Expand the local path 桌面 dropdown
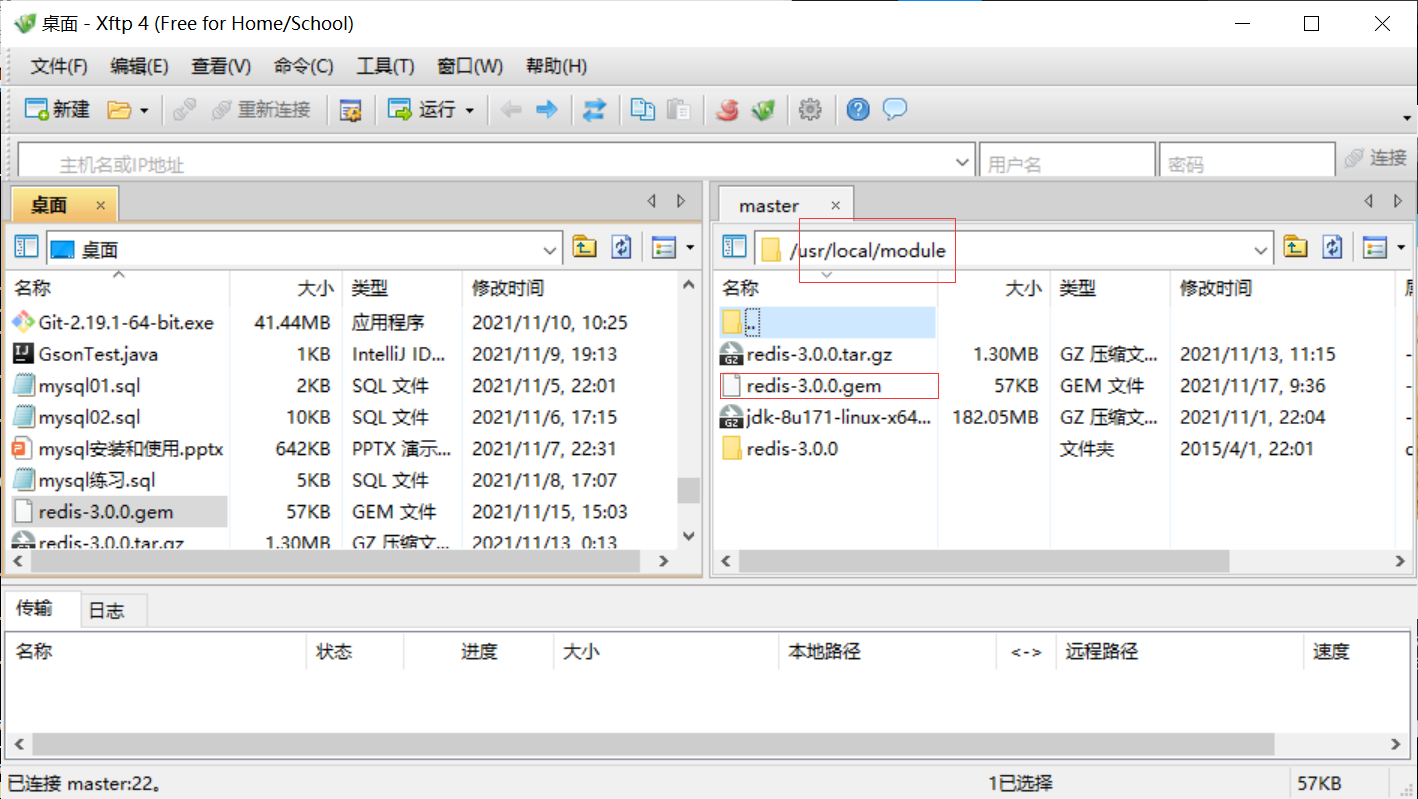This screenshot has width=1418, height=799. [x=550, y=249]
